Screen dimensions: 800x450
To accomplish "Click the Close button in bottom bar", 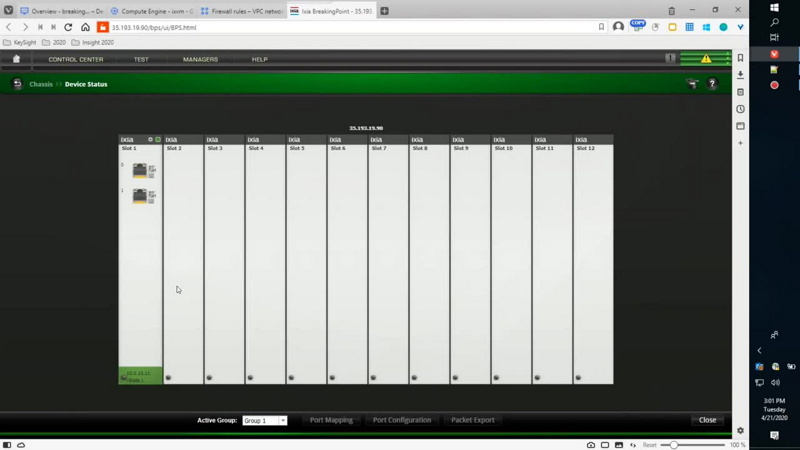I will pos(707,420).
